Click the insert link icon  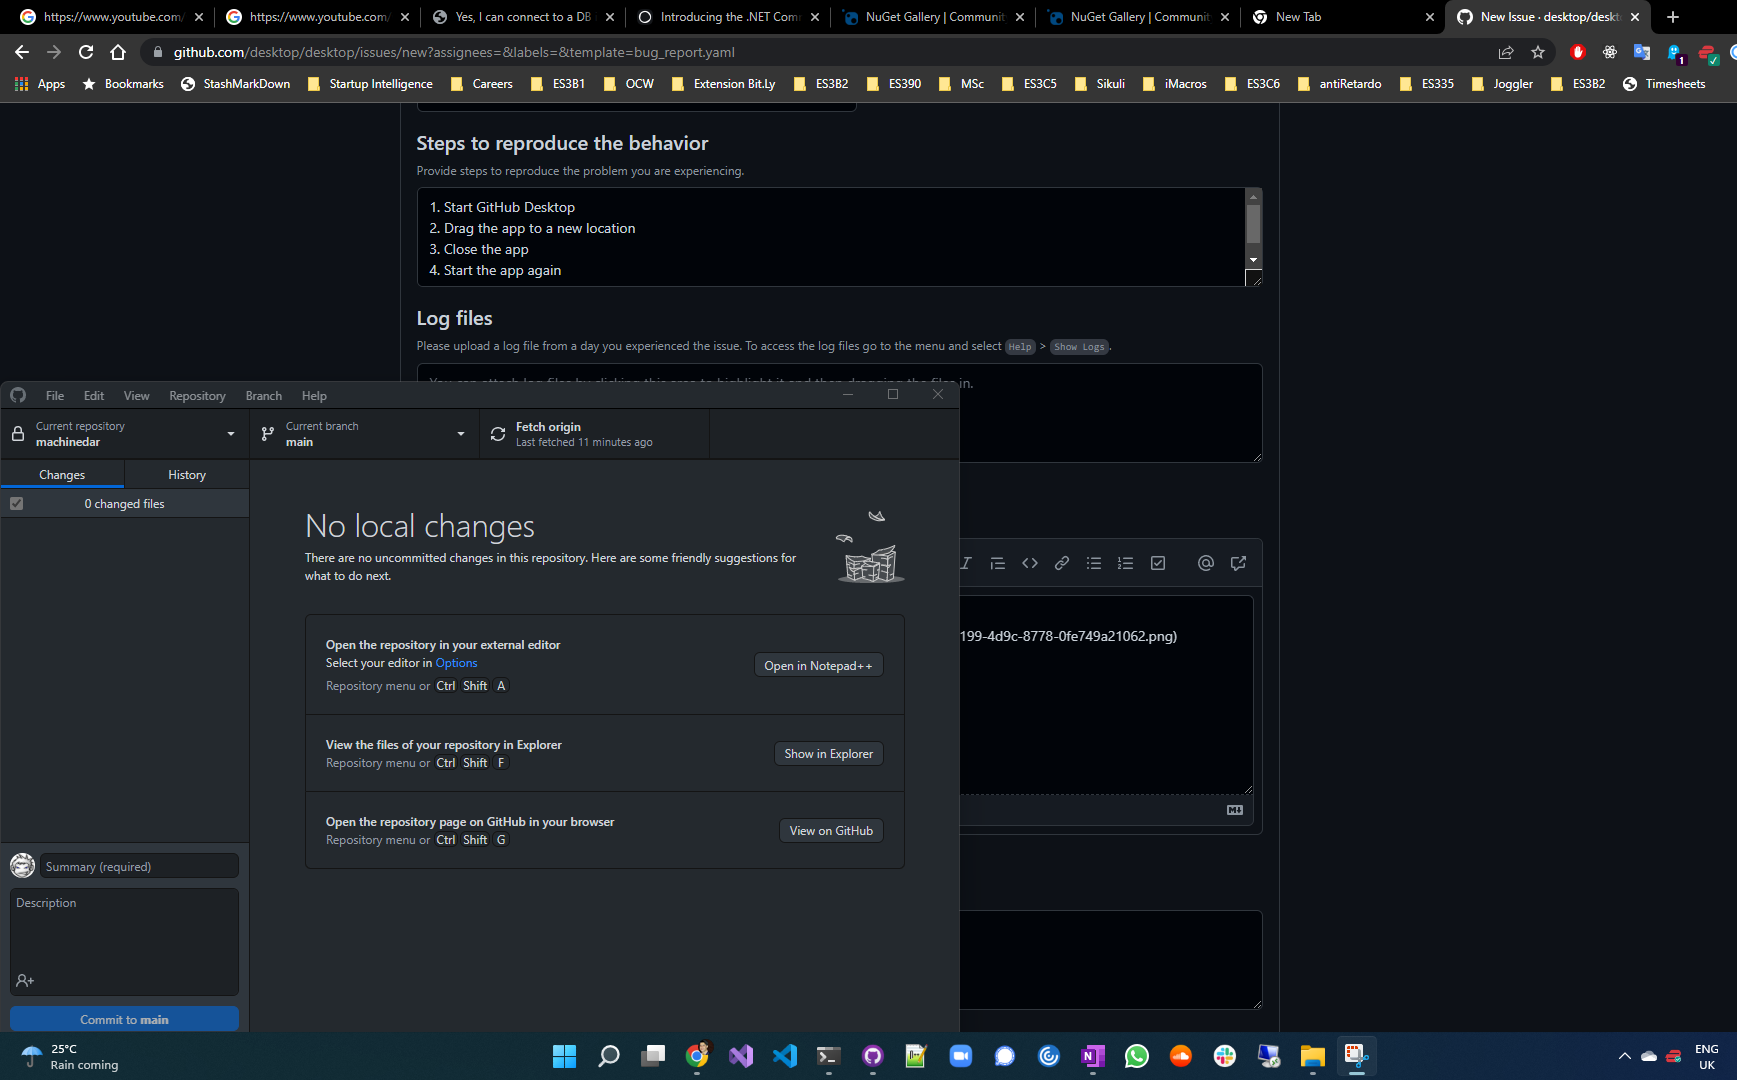(x=1061, y=563)
